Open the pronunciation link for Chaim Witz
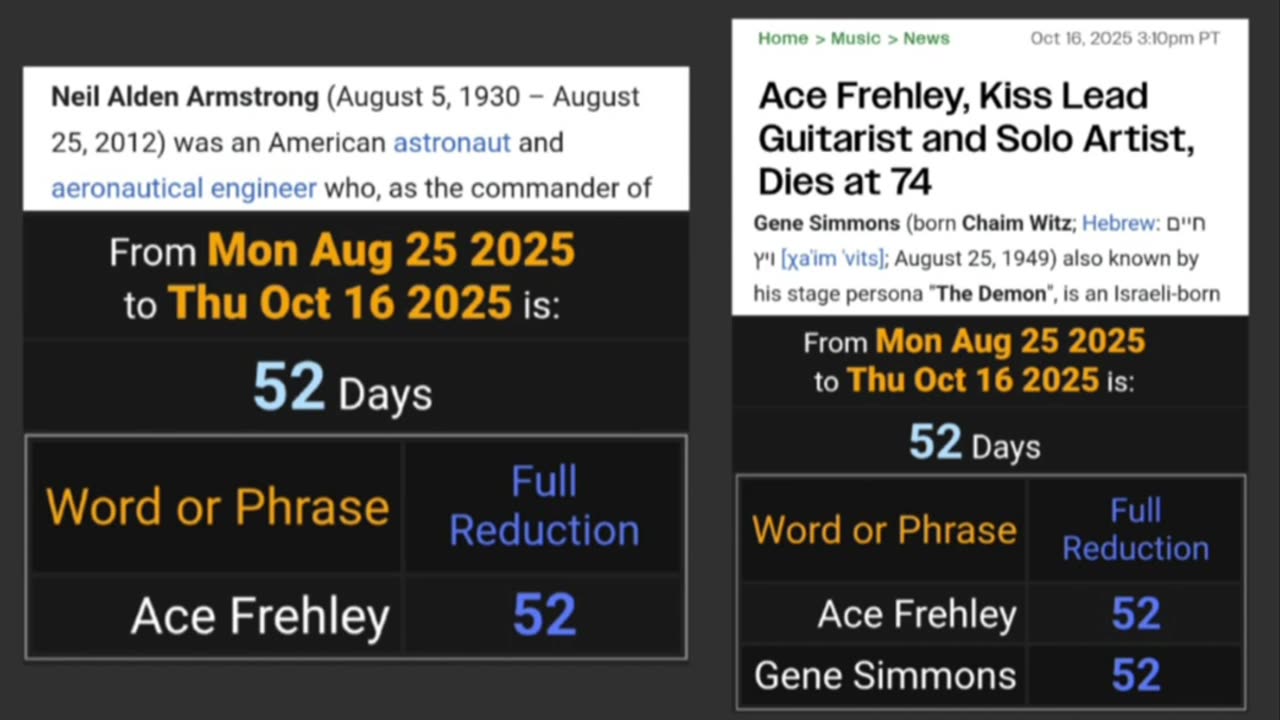Viewport: 1280px width, 720px height. (x=832, y=259)
